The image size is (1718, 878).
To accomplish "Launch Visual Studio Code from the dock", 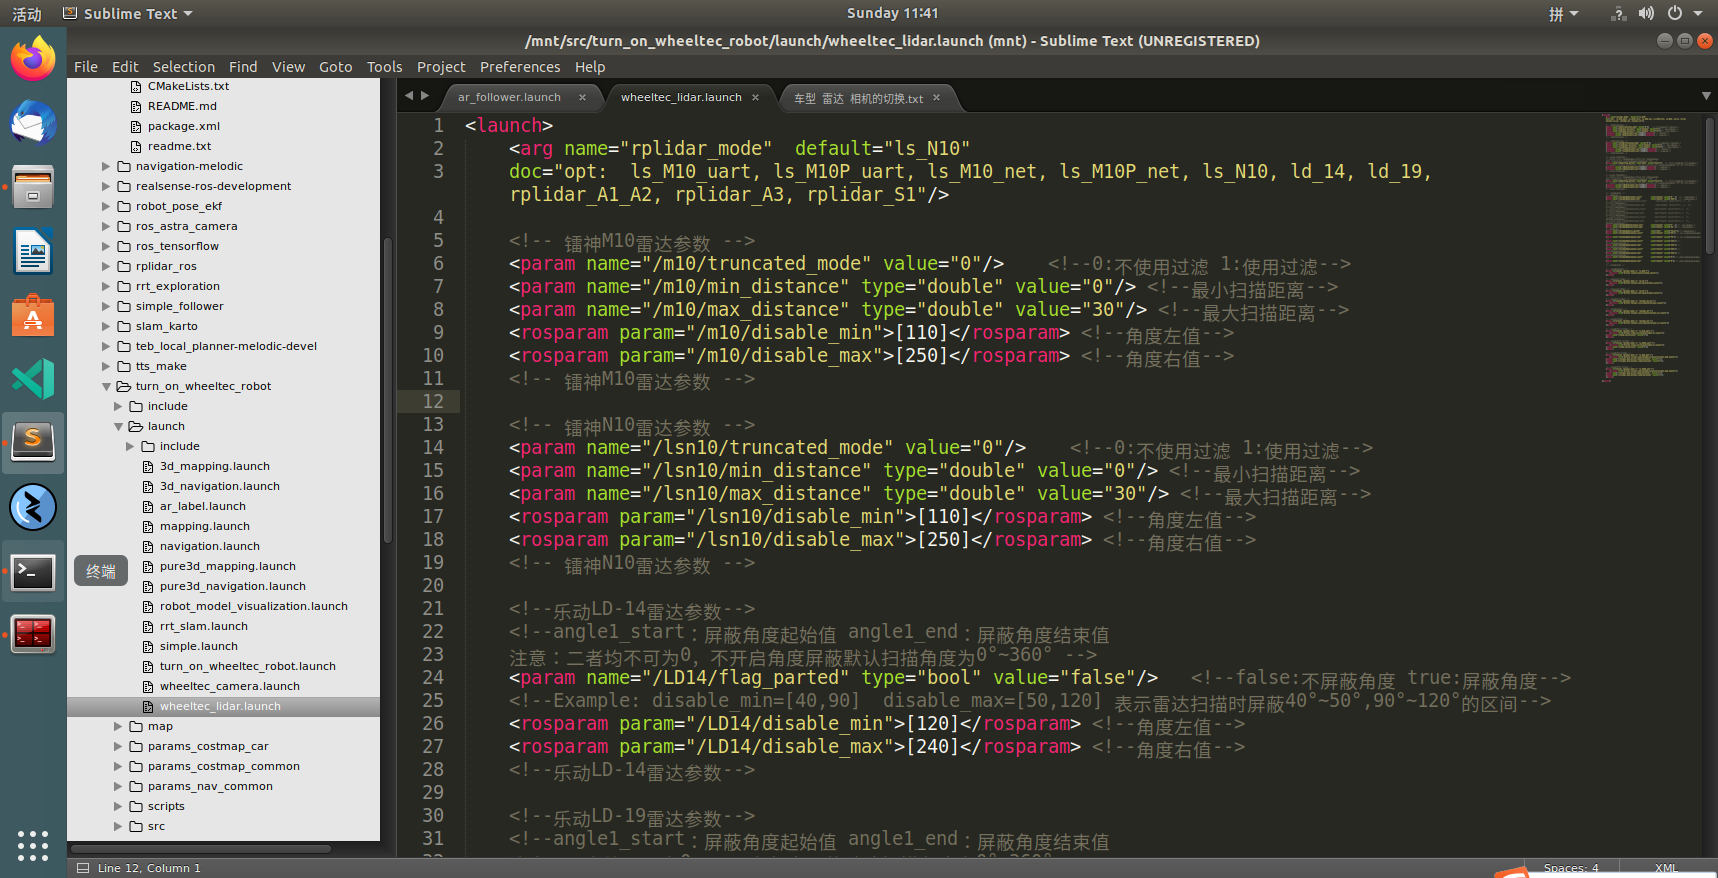I will (33, 379).
